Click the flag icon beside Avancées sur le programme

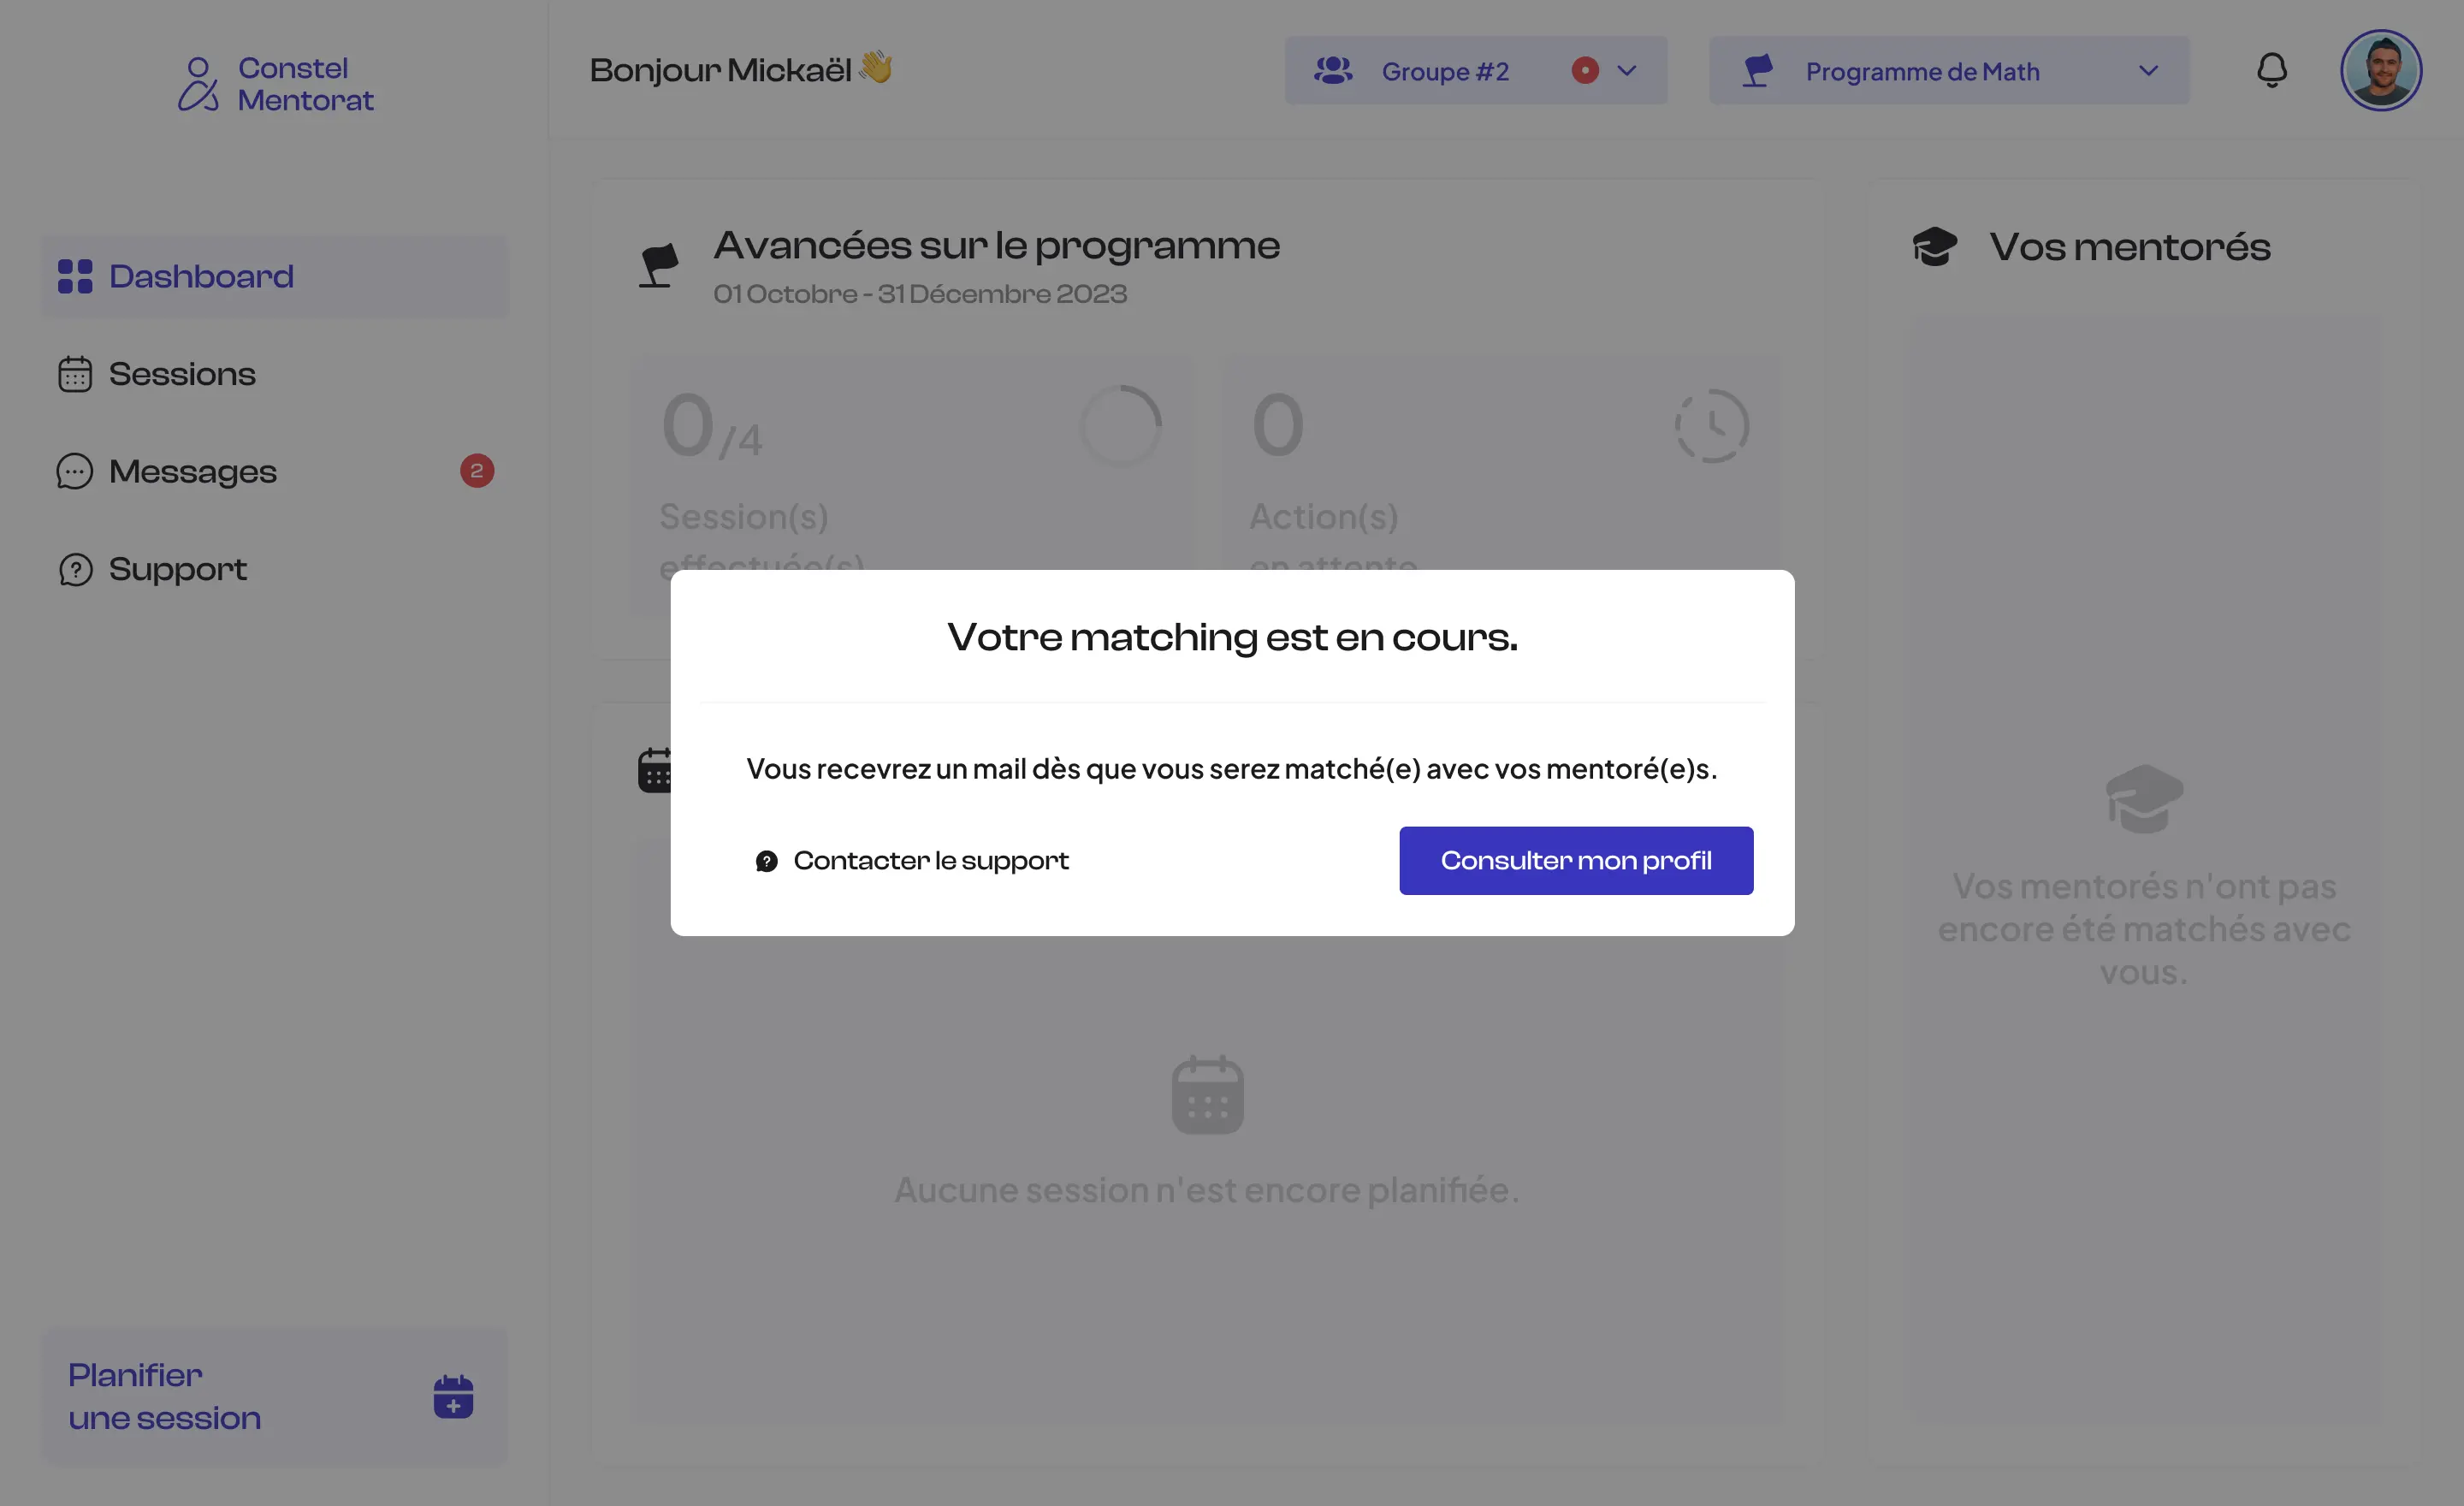(x=659, y=266)
